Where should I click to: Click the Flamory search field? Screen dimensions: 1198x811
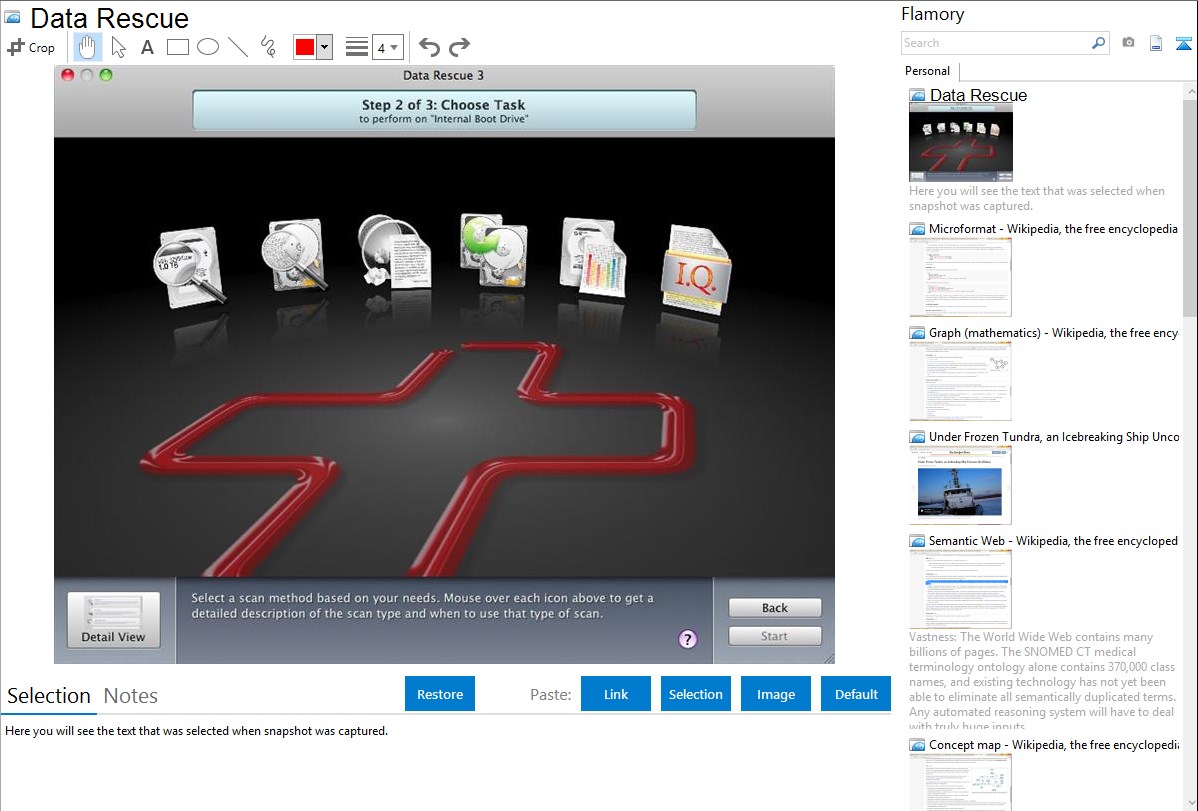(x=996, y=43)
